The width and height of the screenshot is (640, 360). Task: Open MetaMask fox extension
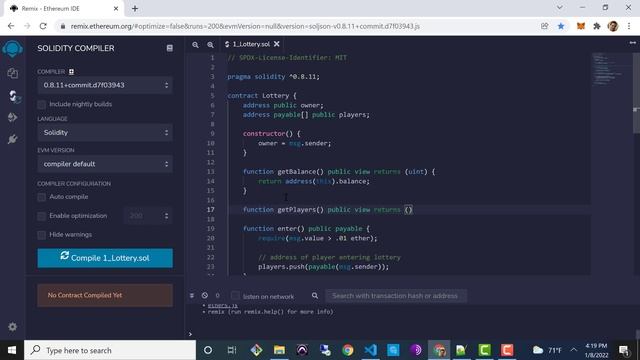[x=580, y=26]
